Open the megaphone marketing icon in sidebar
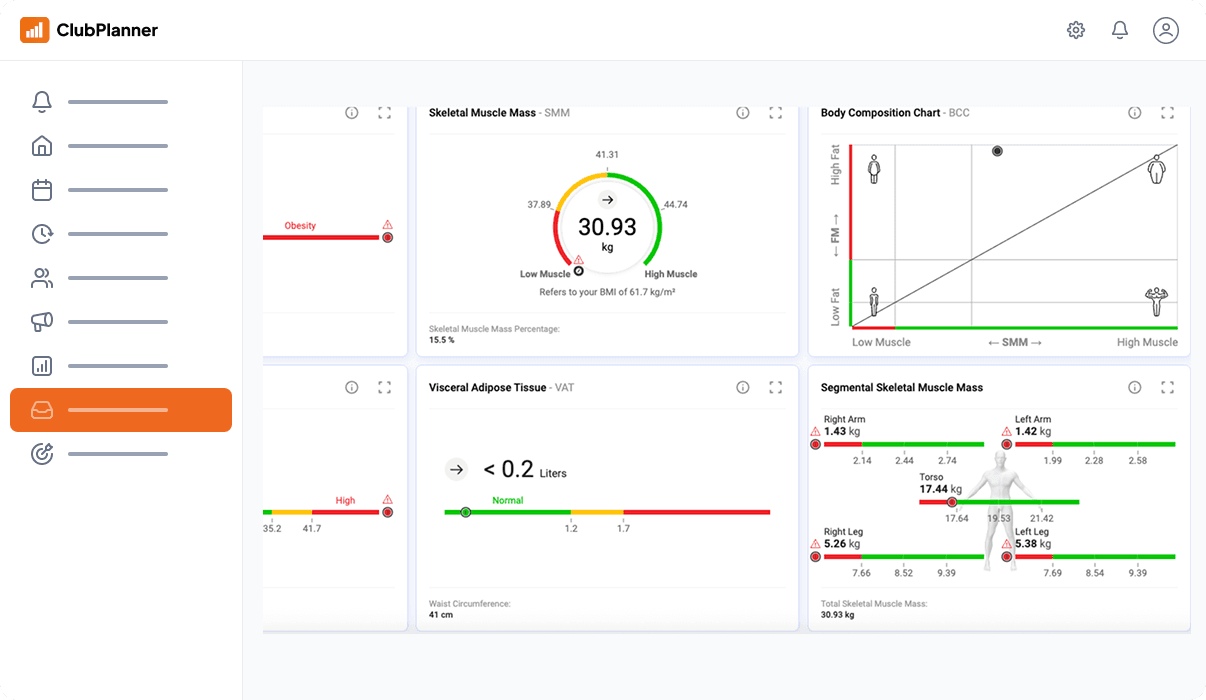The height and width of the screenshot is (700, 1206). [42, 322]
